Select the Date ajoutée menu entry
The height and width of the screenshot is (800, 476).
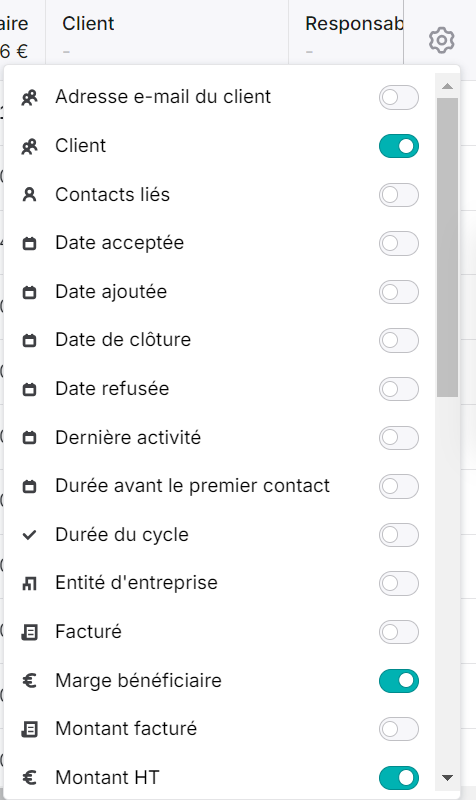point(219,292)
